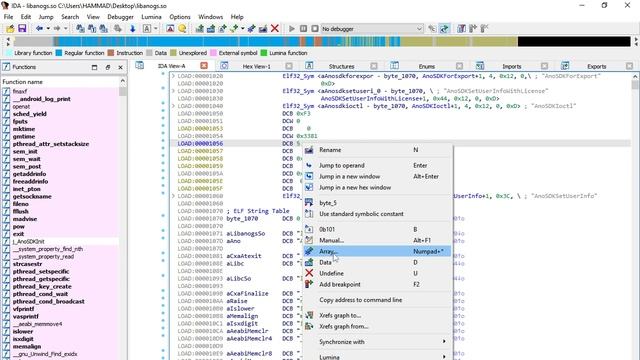Choose Jump in a new hex window
Image resolution: width=640 pixels, height=360 pixels.
pos(378,187)
